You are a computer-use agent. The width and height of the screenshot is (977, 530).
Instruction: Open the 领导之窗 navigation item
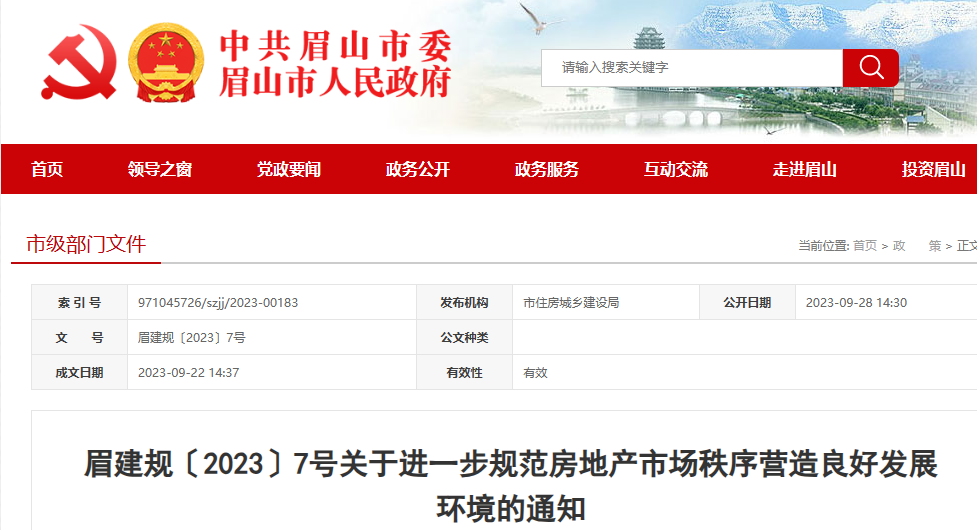tap(160, 169)
